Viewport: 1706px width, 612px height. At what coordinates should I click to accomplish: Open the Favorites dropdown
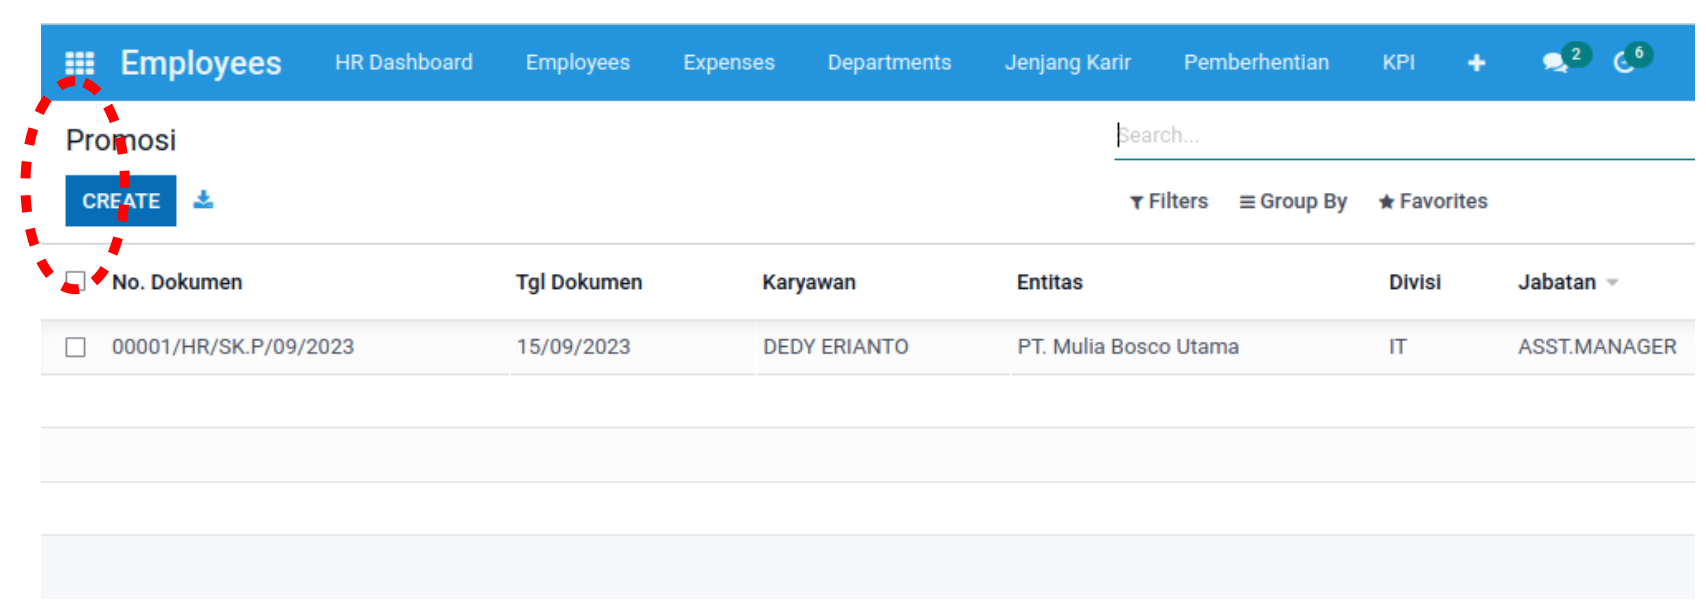pyautogui.click(x=1433, y=201)
